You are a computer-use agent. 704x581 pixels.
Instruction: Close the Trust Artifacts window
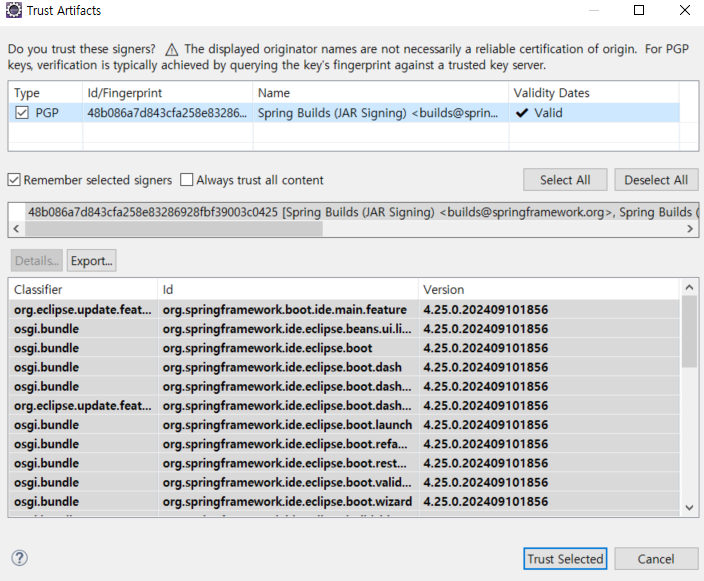tap(685, 10)
